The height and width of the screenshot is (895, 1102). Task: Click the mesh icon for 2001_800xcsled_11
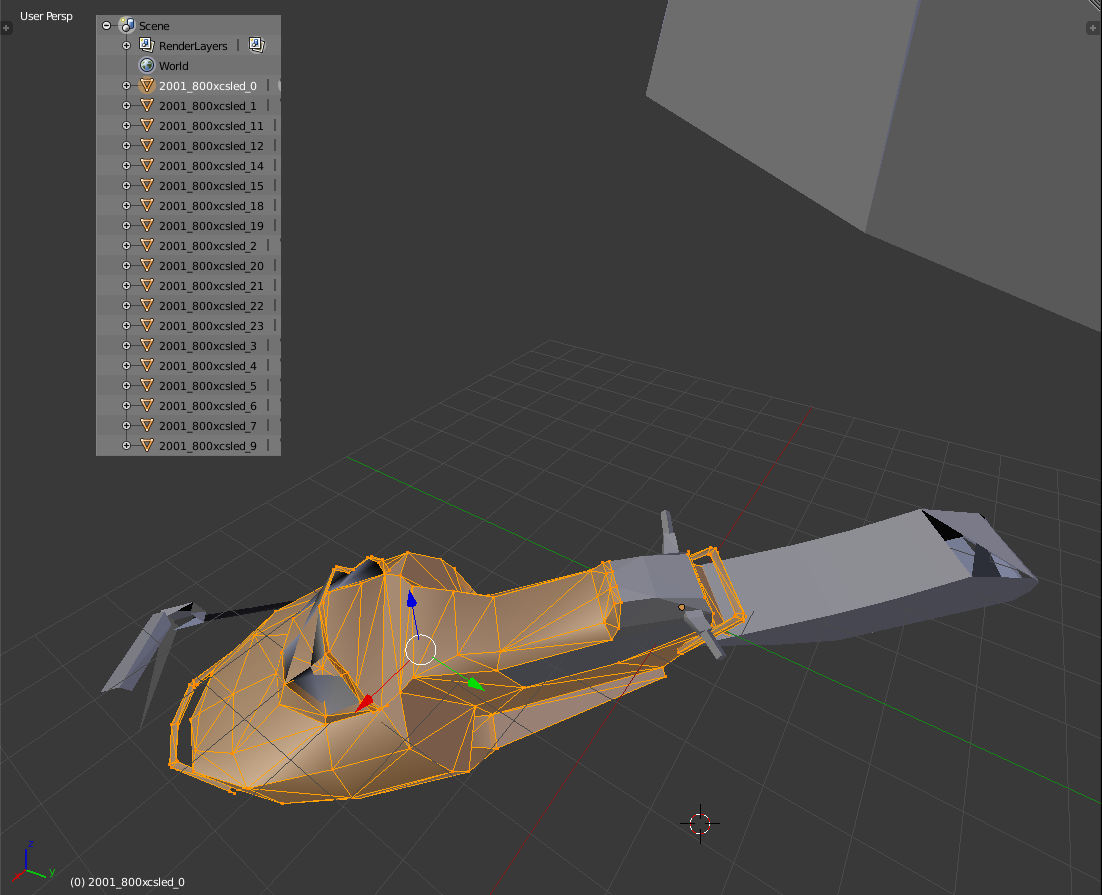click(147, 125)
